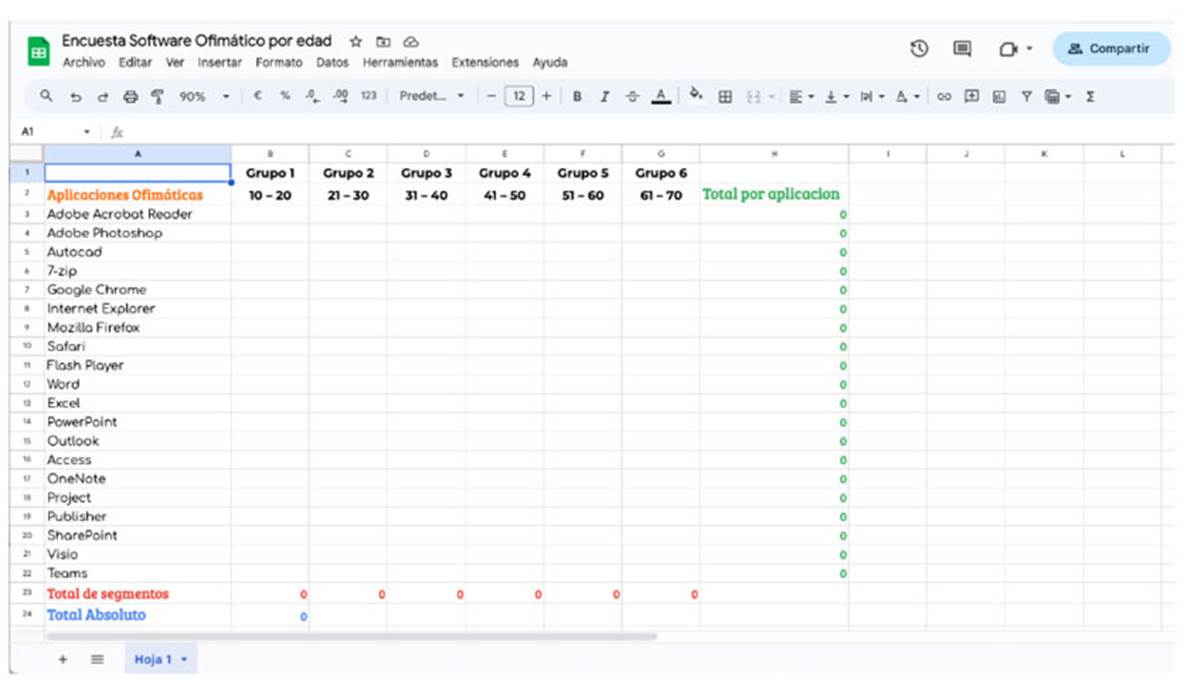Open the borders tool
1204x695 pixels.
[725, 97]
